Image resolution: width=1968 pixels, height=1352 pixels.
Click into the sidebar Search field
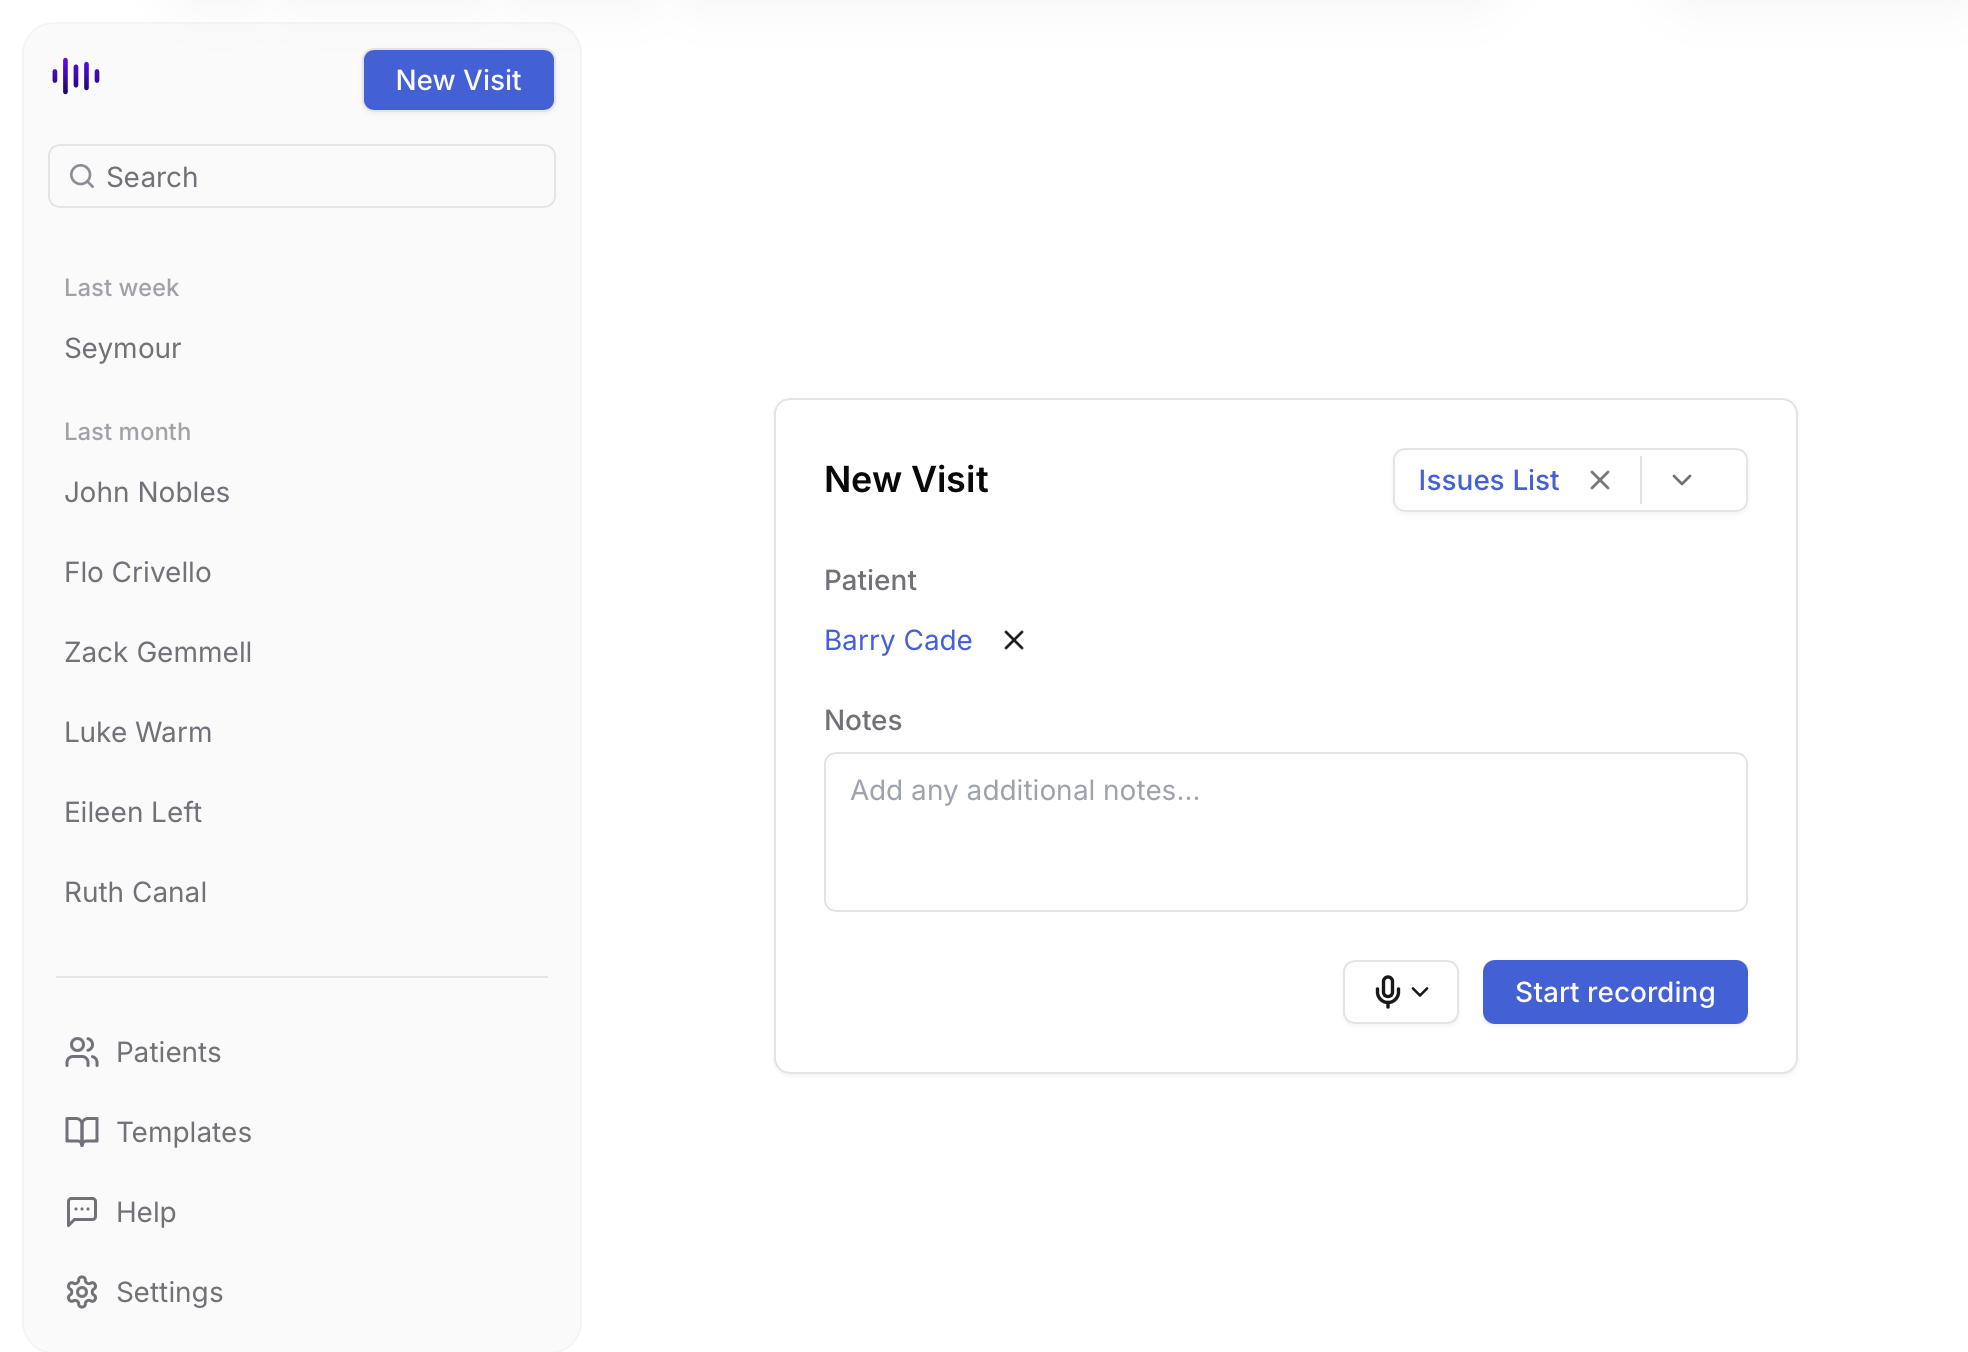point(302,176)
